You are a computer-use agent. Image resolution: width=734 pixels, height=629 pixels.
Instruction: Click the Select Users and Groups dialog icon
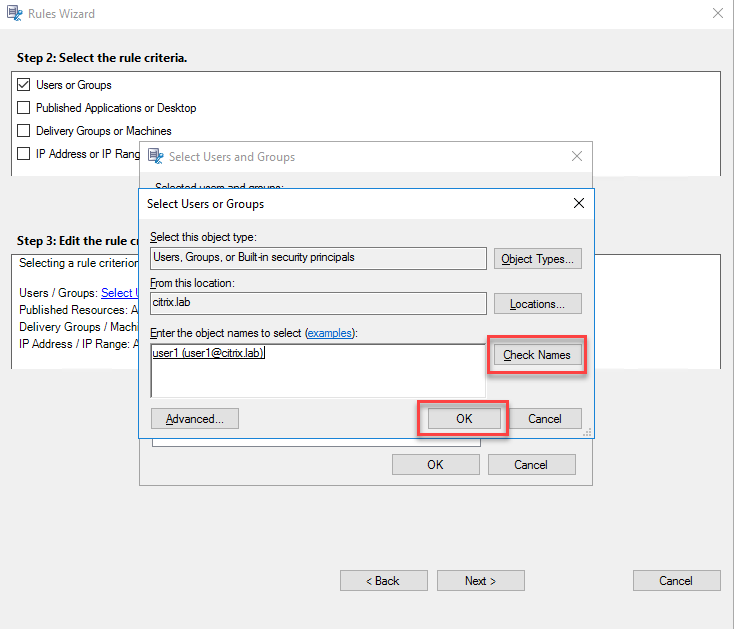[156, 156]
